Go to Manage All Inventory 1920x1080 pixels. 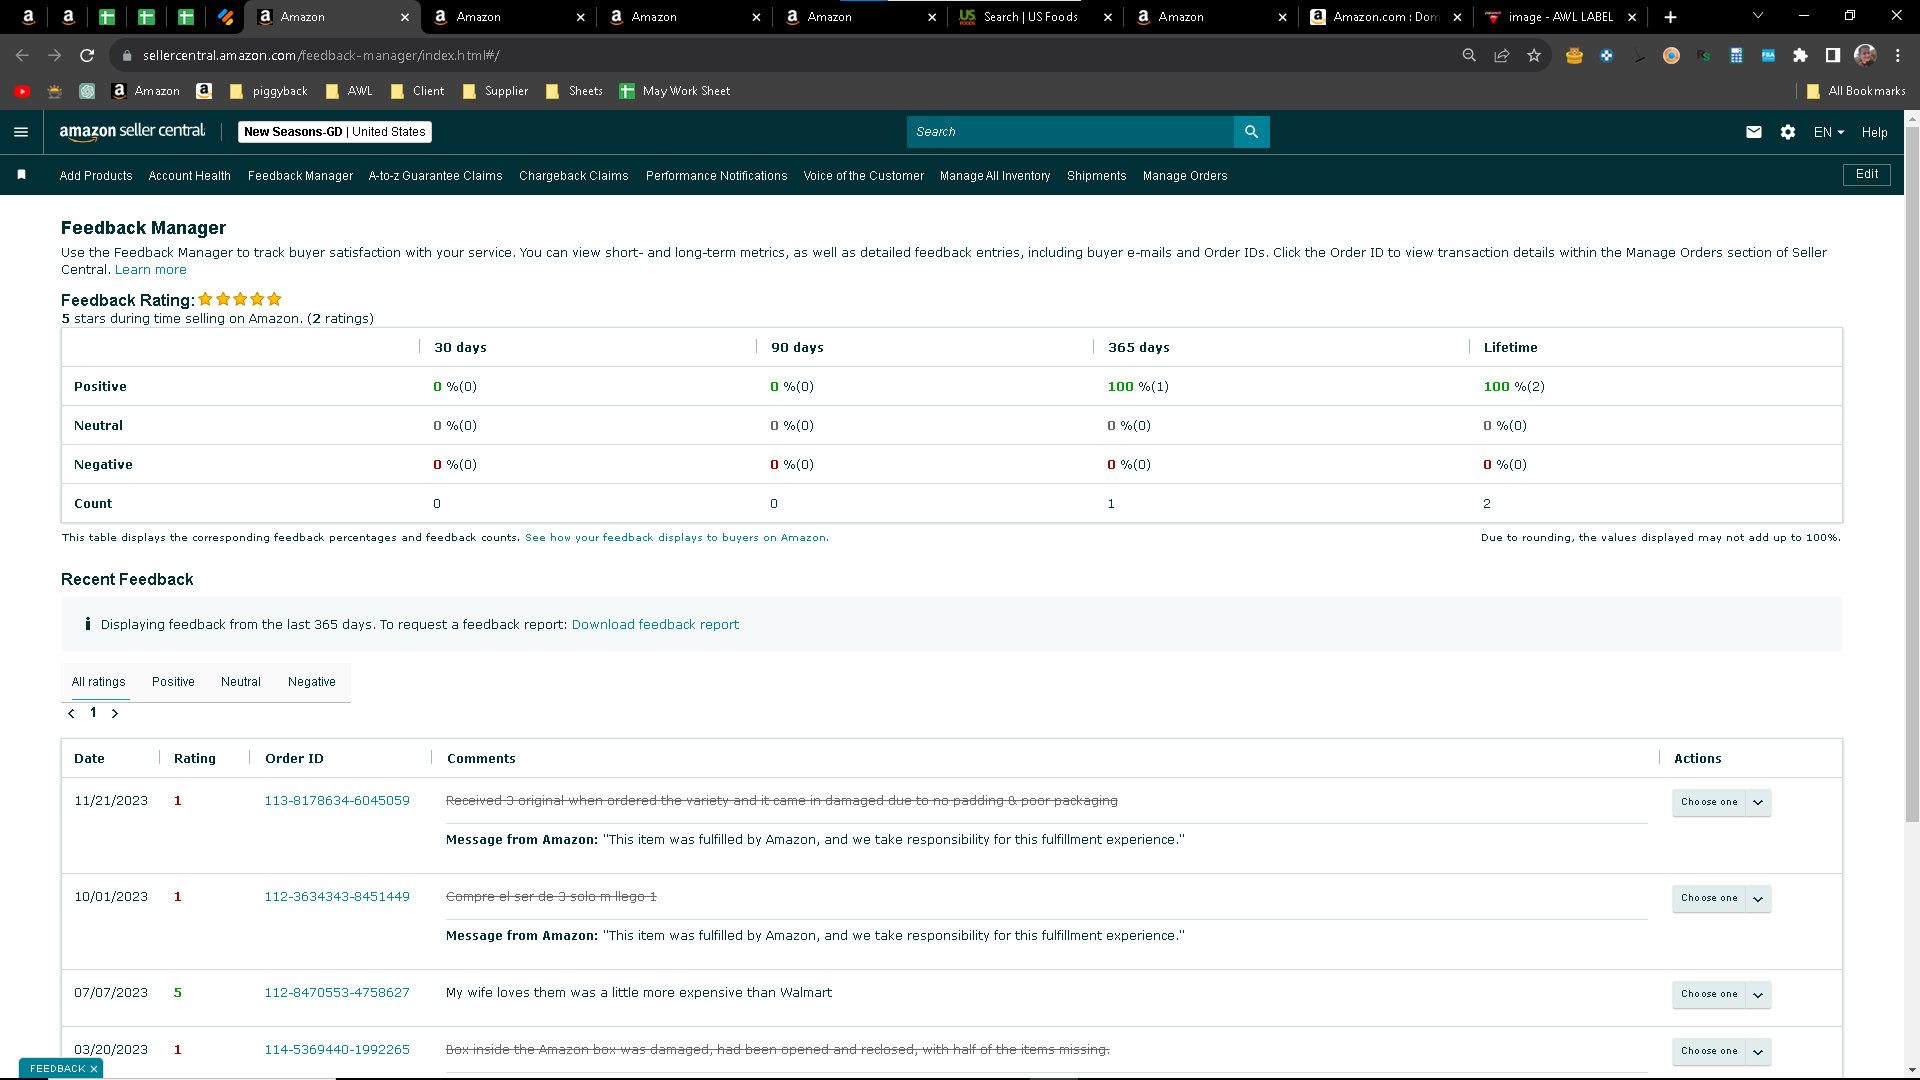[995, 176]
